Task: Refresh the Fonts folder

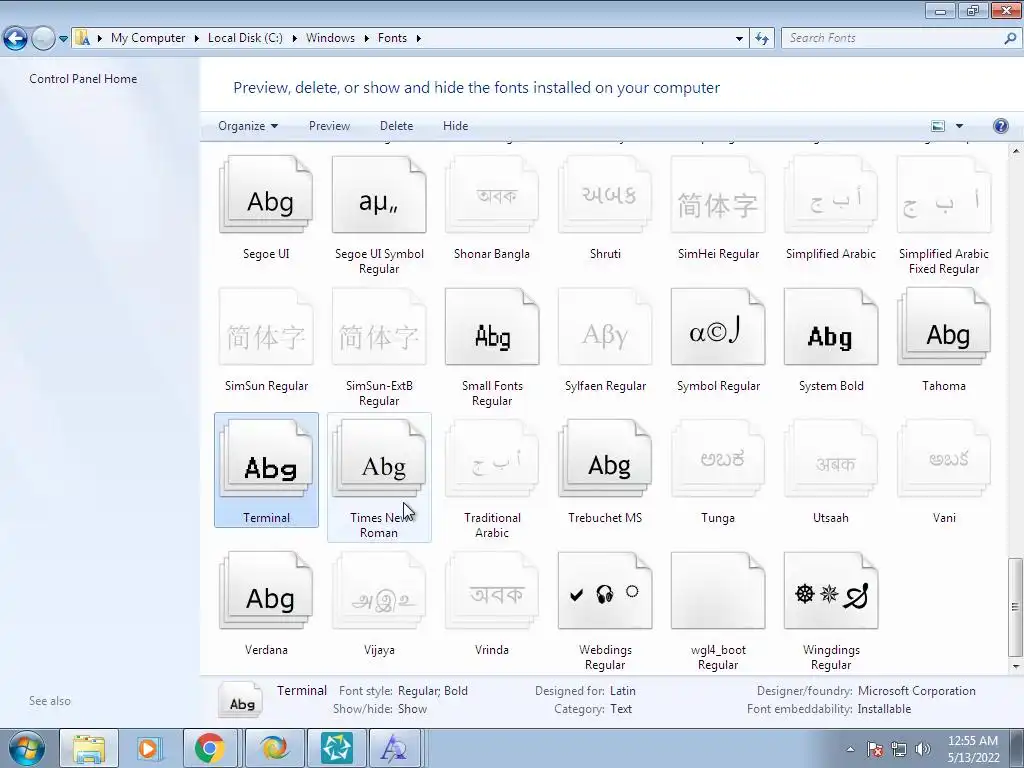Action: point(761,39)
